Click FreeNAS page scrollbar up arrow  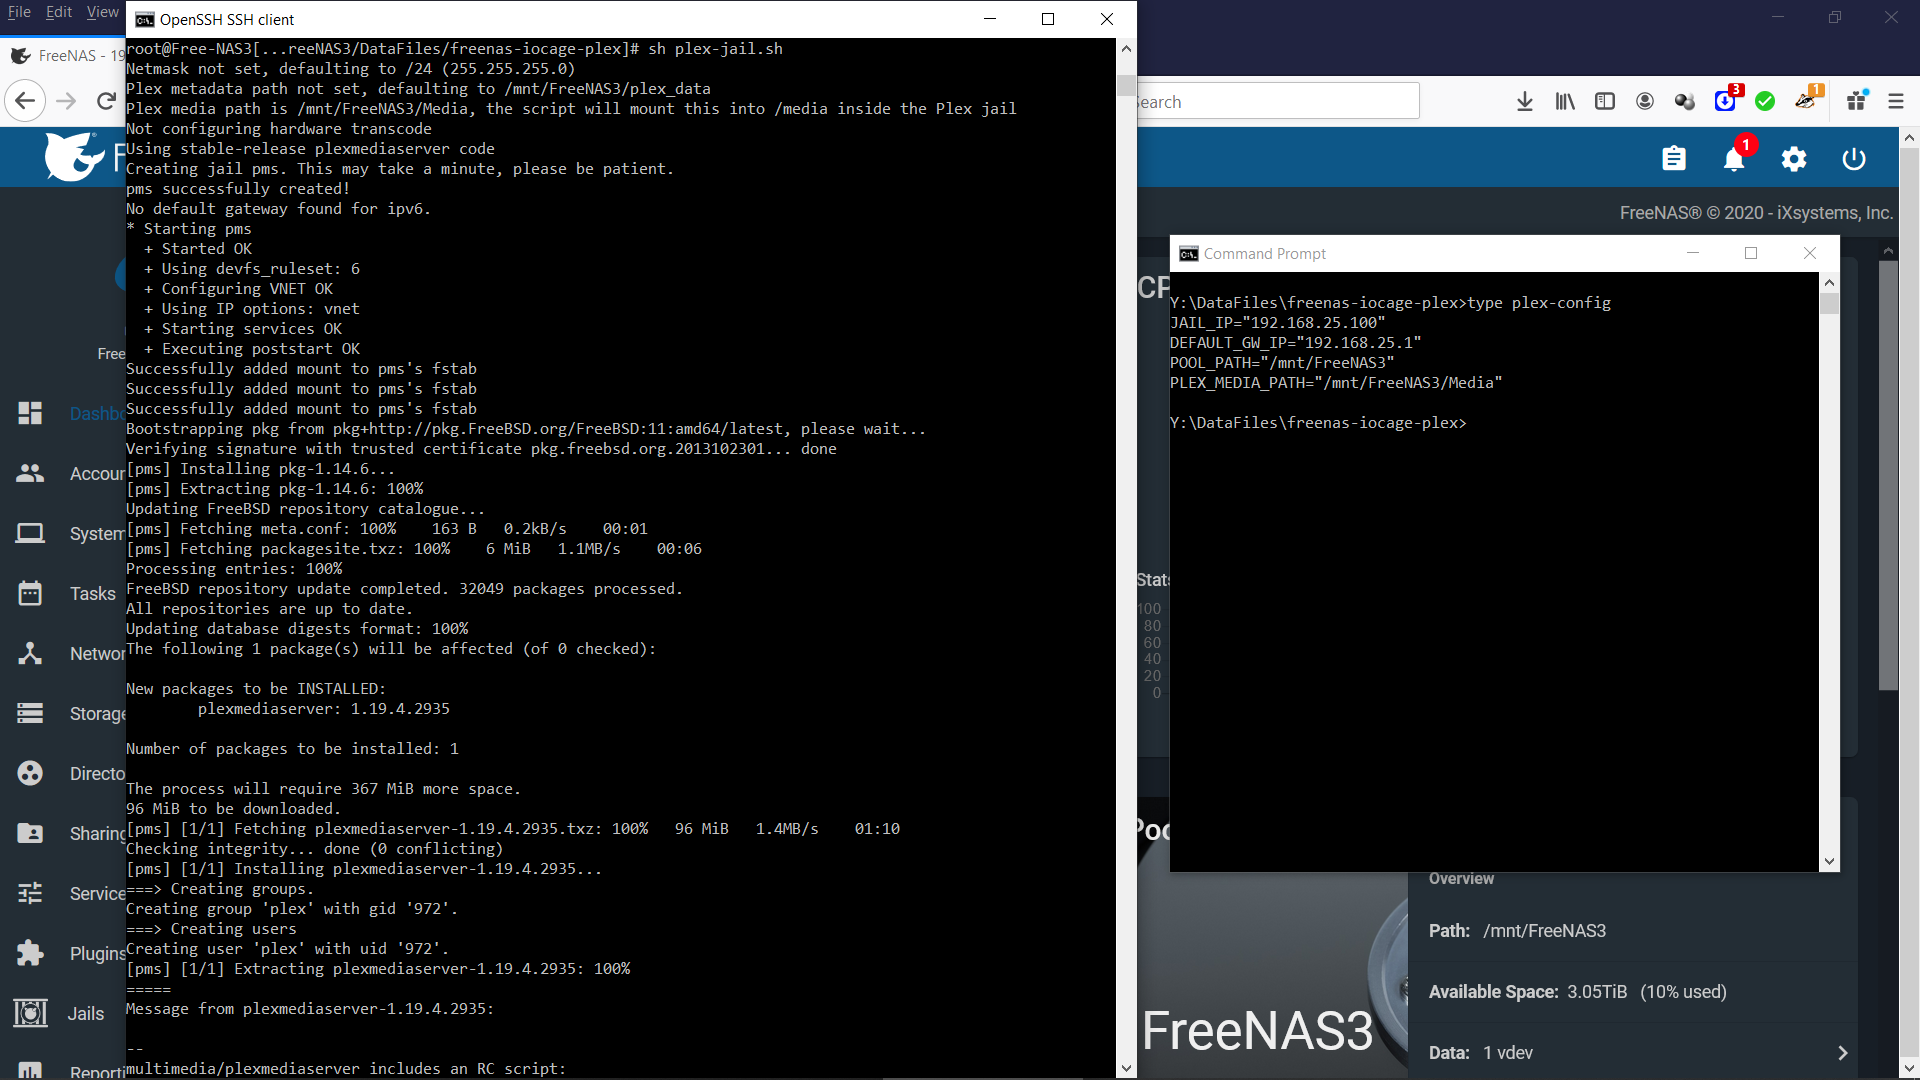point(1909,138)
